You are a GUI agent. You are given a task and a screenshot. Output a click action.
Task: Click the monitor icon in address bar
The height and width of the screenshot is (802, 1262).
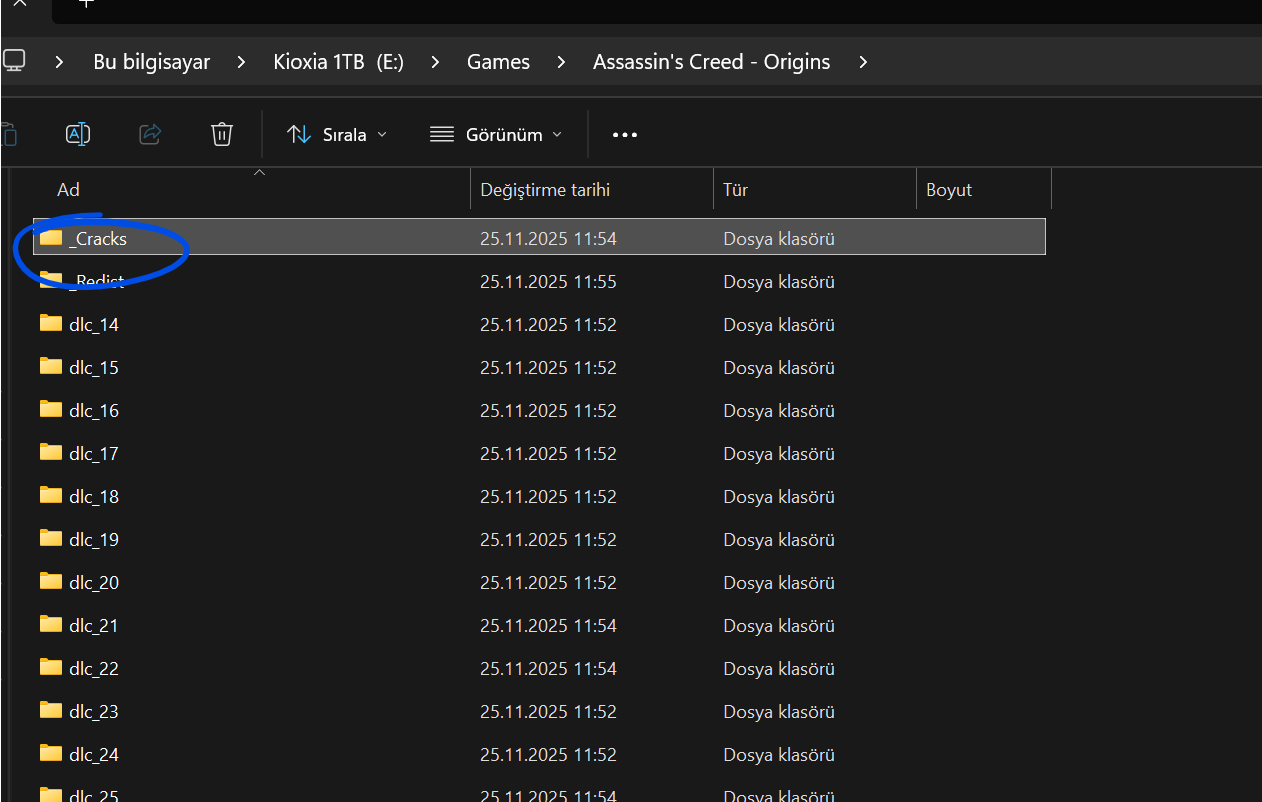(x=14, y=61)
